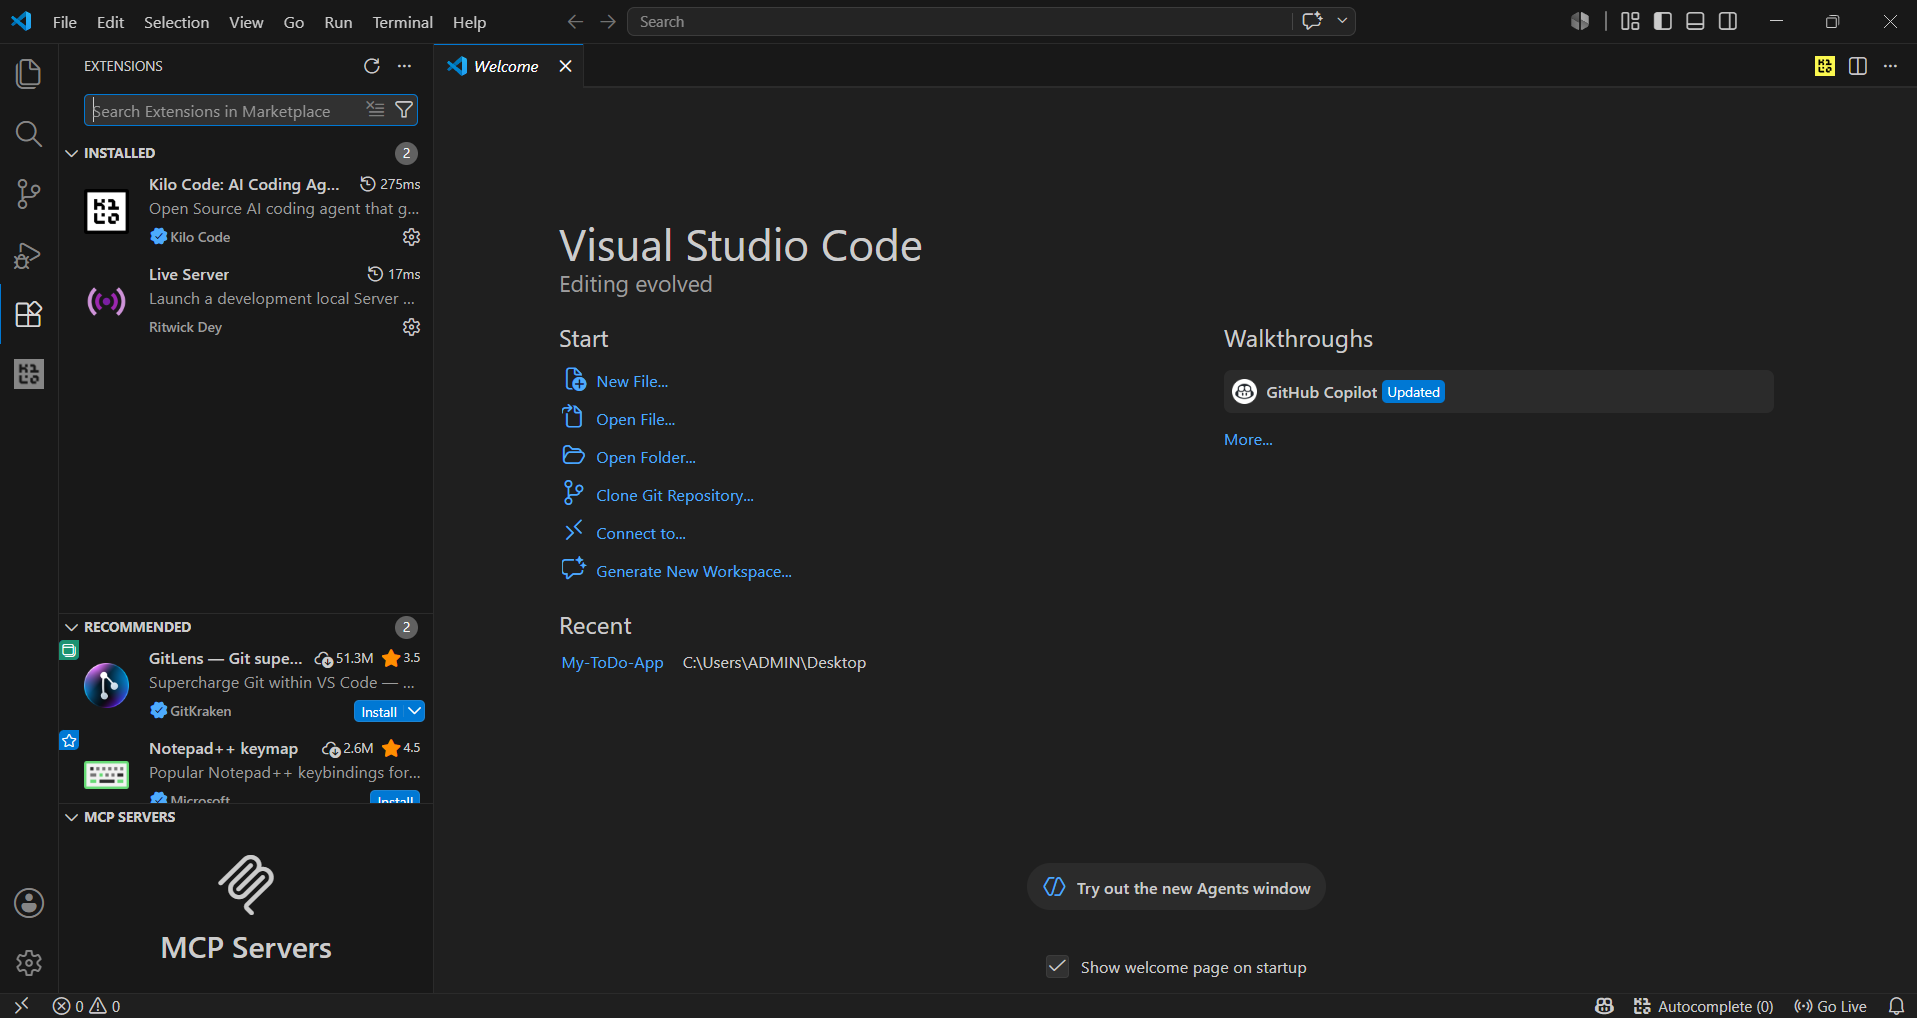Toggle Show welcome page on startup

tap(1057, 966)
